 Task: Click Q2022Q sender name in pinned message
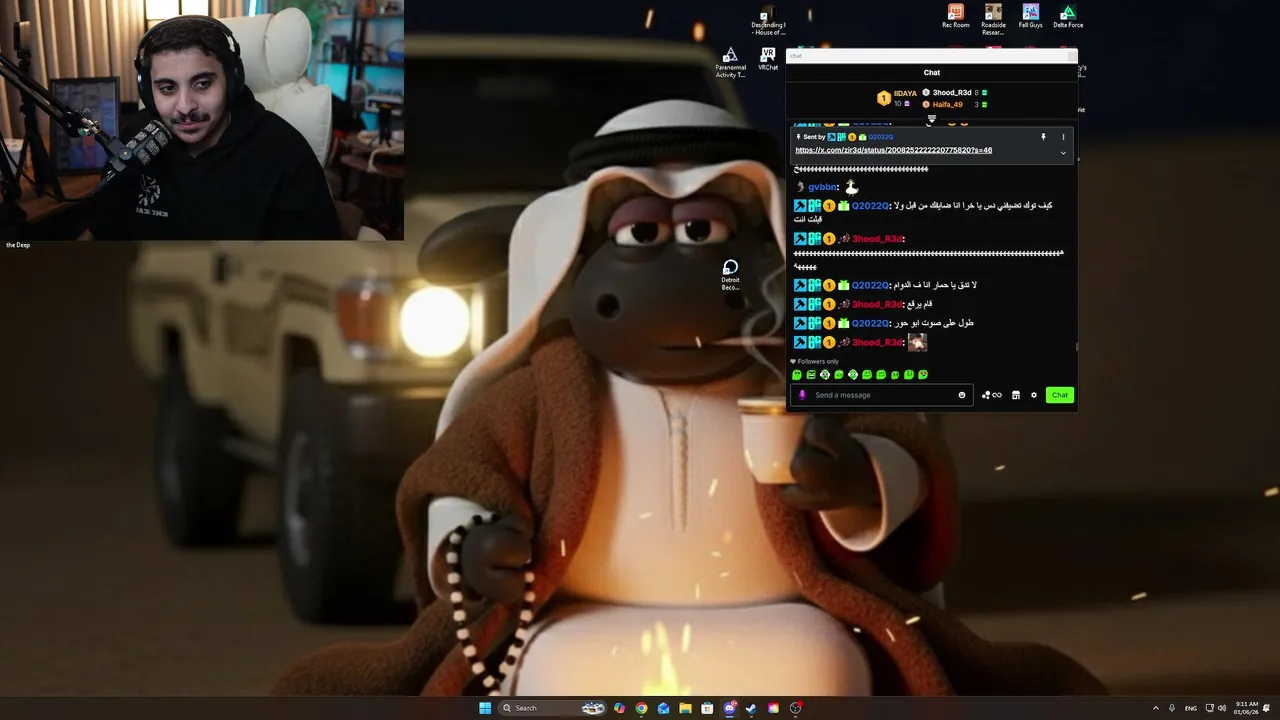880,137
